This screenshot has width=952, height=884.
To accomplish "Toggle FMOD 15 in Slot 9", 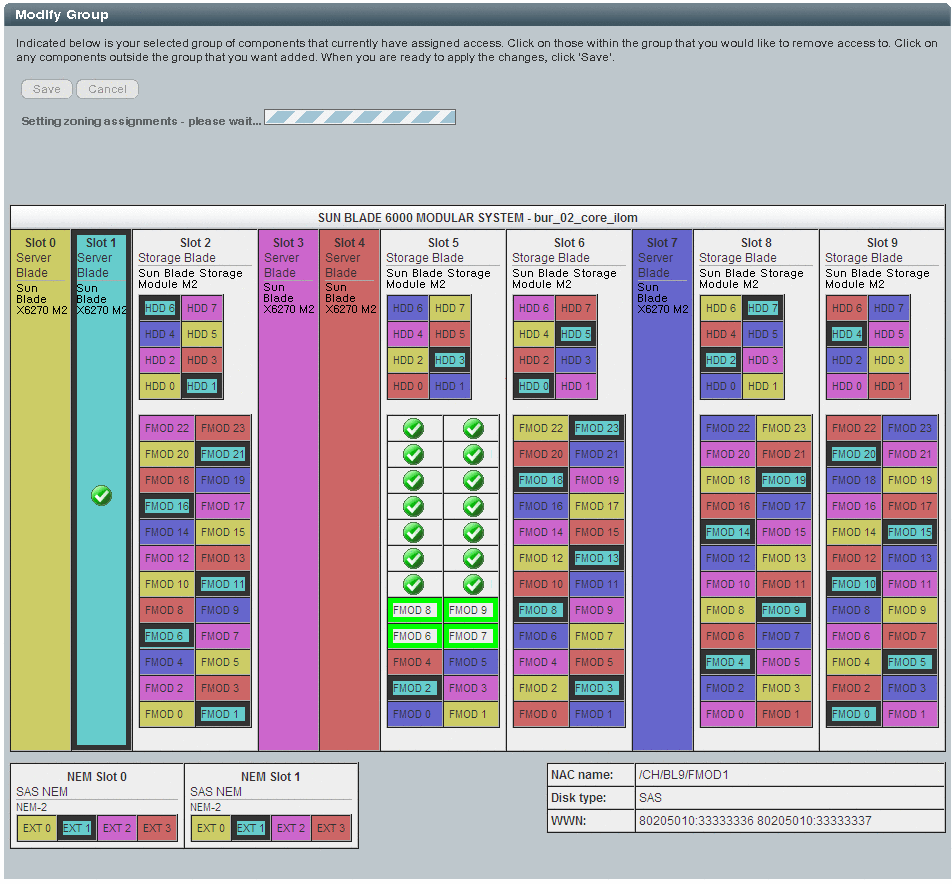I will (x=910, y=532).
